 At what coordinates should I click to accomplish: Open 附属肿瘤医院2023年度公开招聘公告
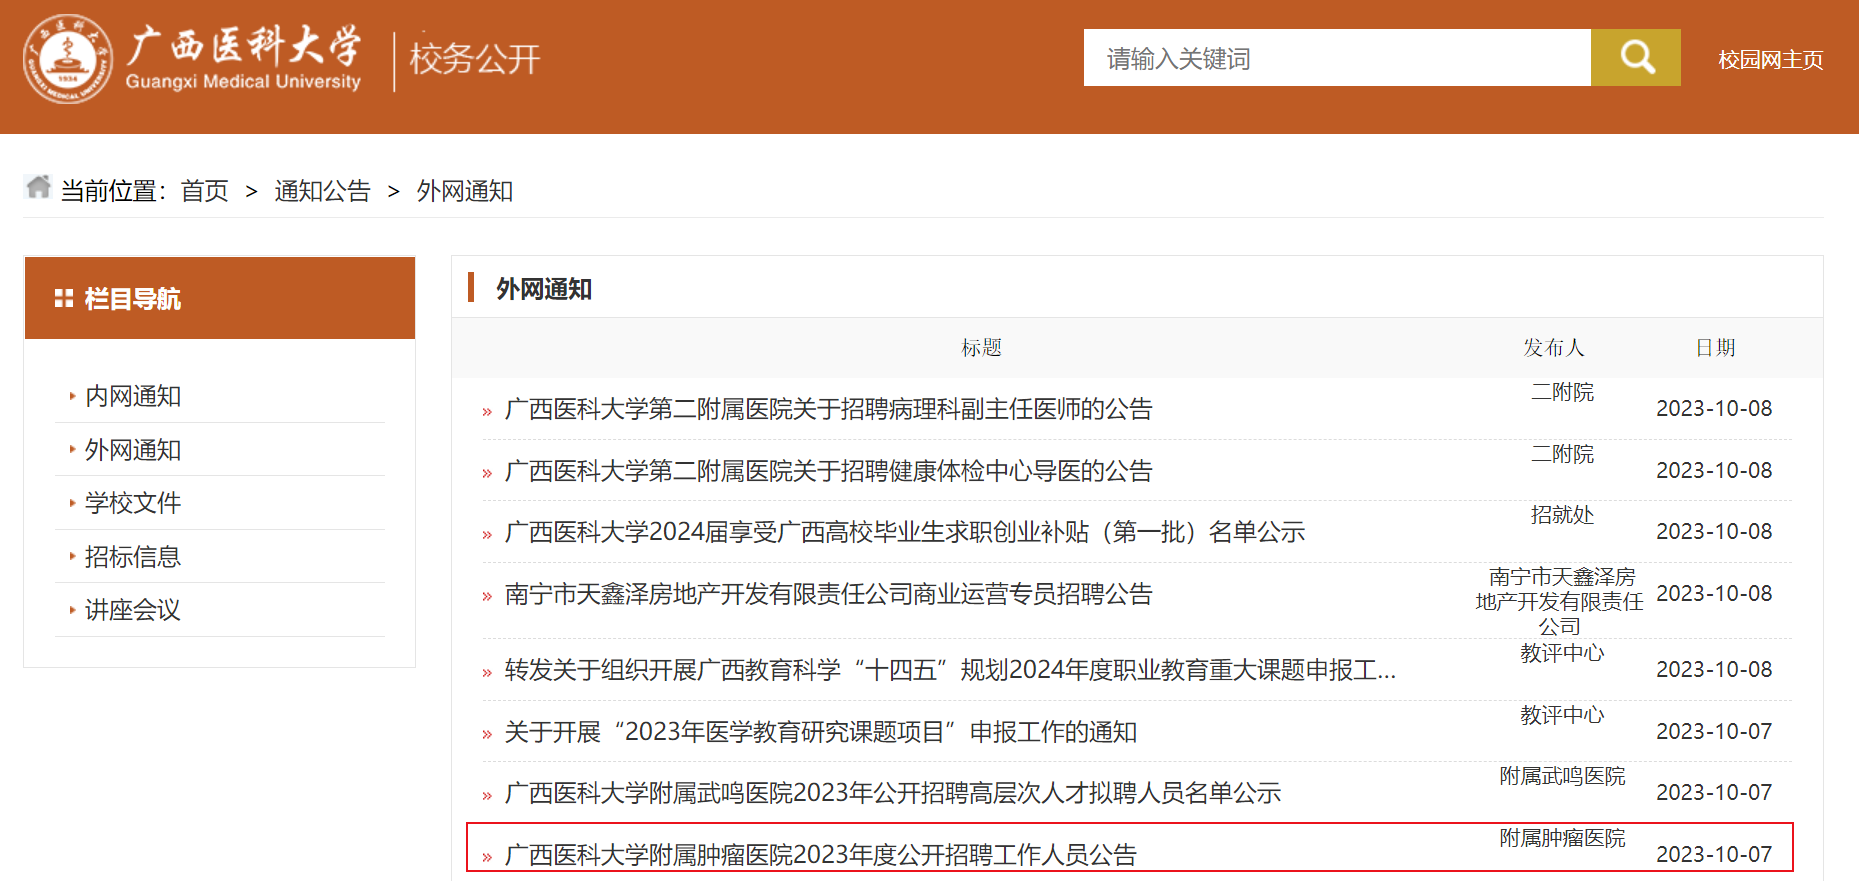[x=821, y=855]
